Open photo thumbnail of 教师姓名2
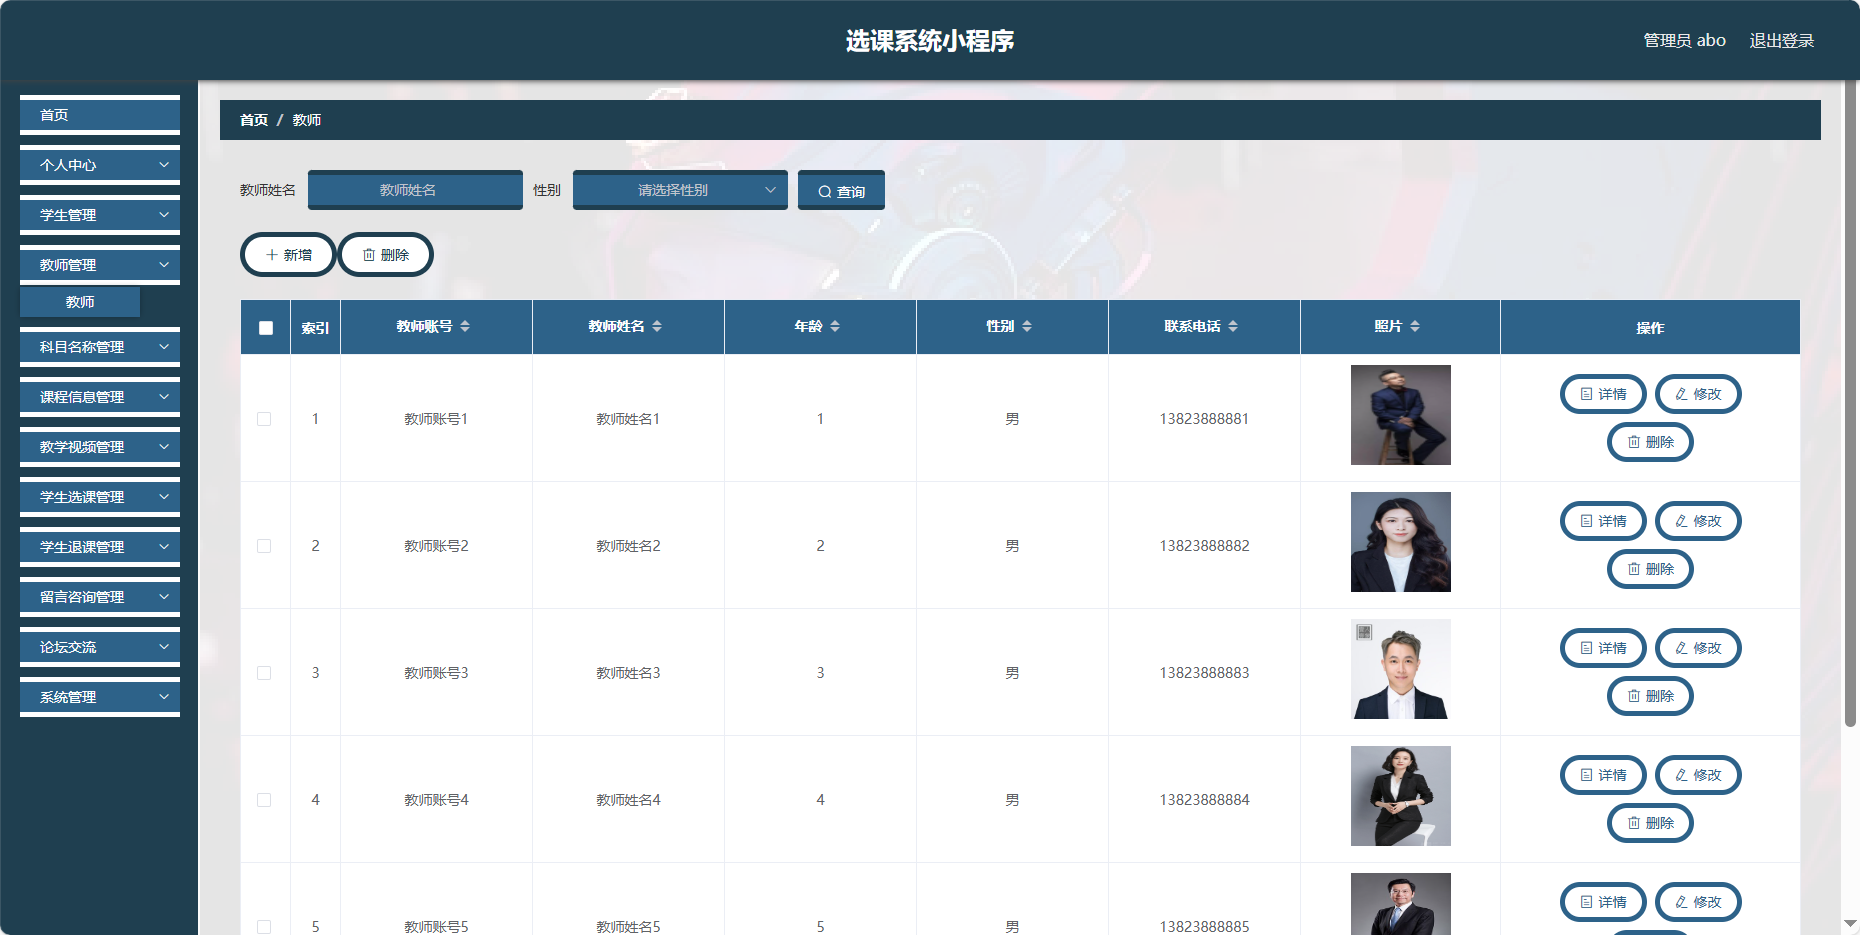This screenshot has height=935, width=1860. pyautogui.click(x=1400, y=542)
